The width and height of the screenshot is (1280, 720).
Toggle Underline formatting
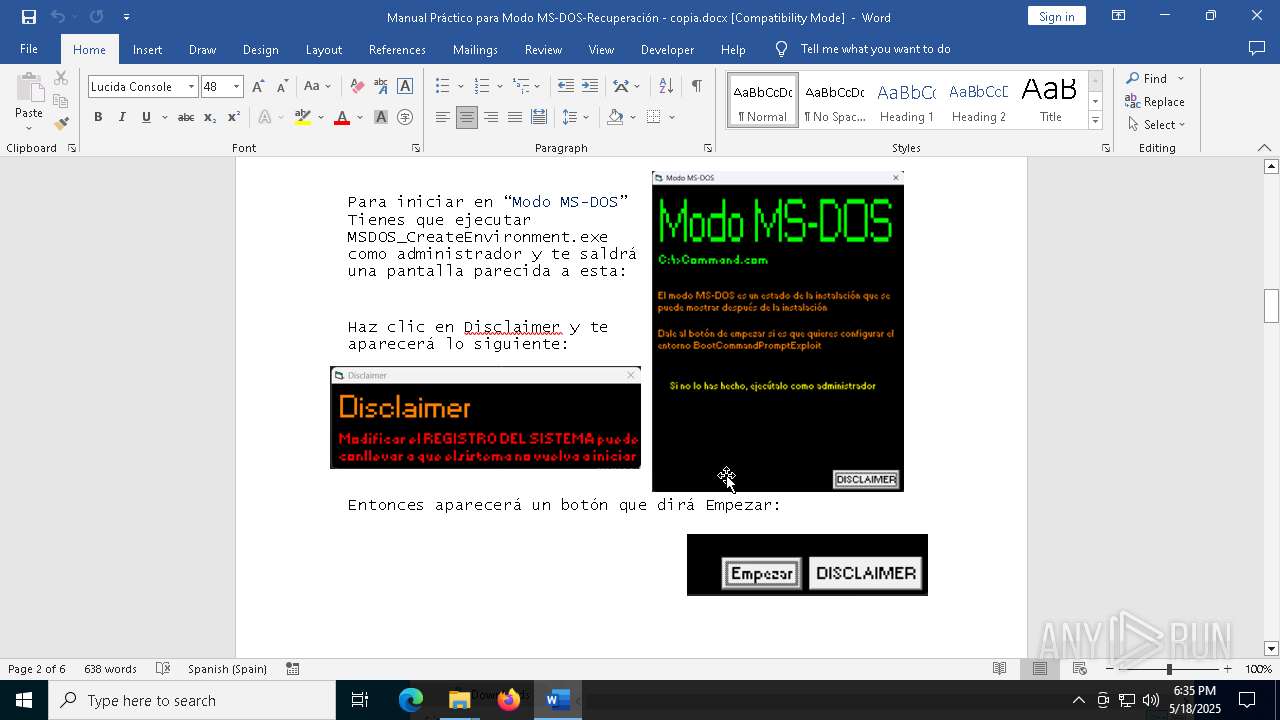coord(146,117)
